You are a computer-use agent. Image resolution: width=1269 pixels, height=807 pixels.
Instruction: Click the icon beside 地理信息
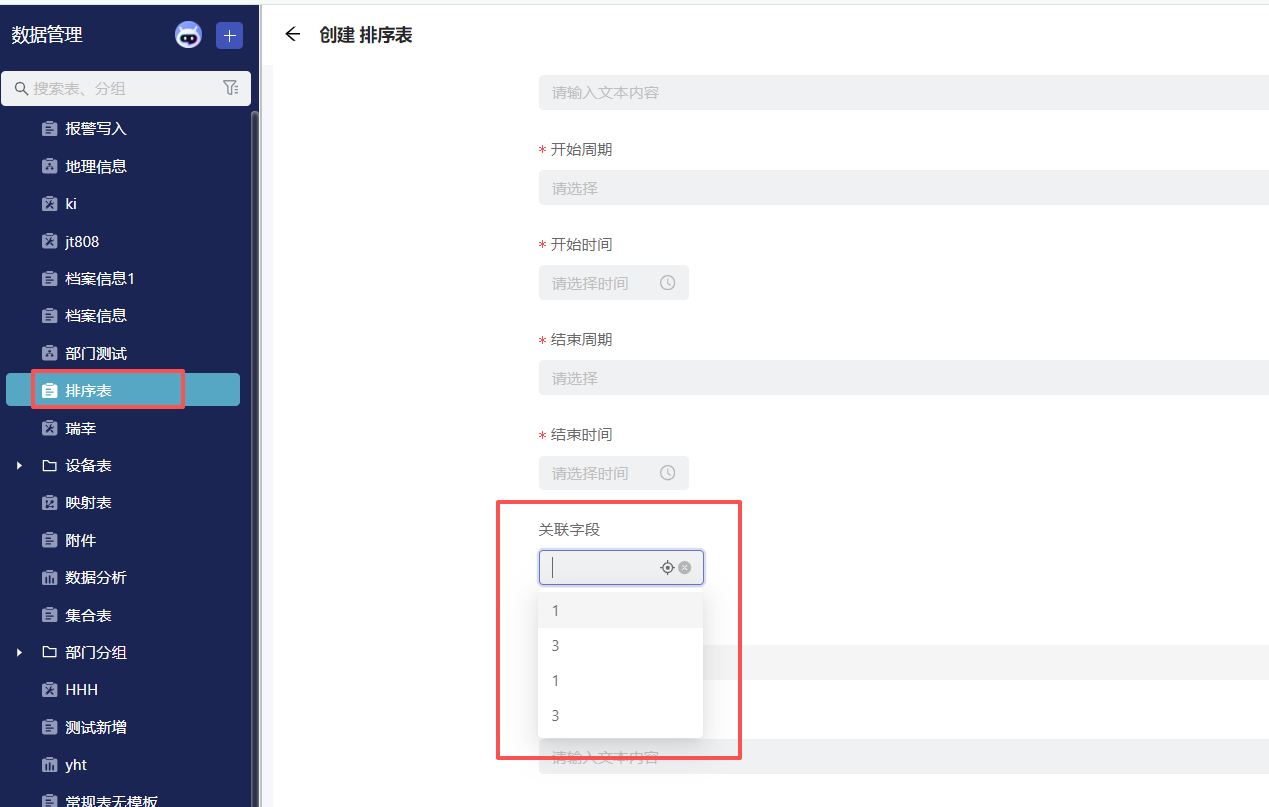(49, 166)
